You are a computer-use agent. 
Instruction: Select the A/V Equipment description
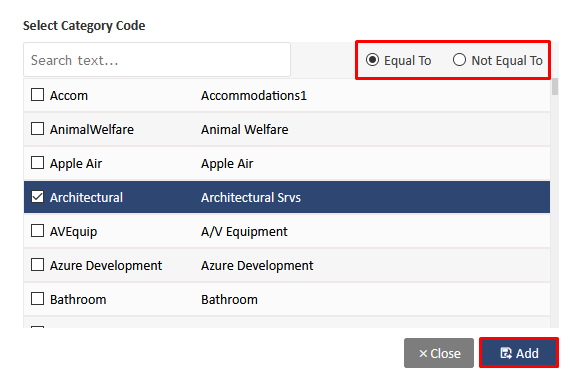(244, 231)
